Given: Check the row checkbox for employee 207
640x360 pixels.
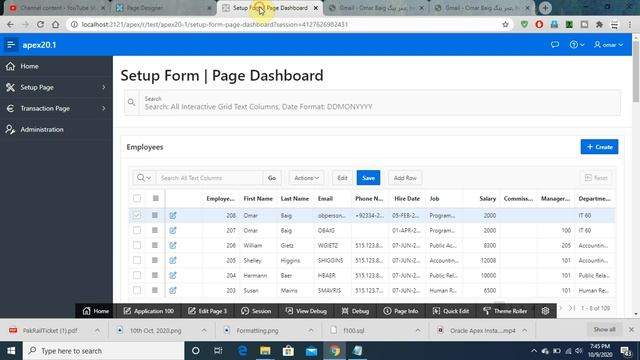Looking at the screenshot, I should pos(137,230).
